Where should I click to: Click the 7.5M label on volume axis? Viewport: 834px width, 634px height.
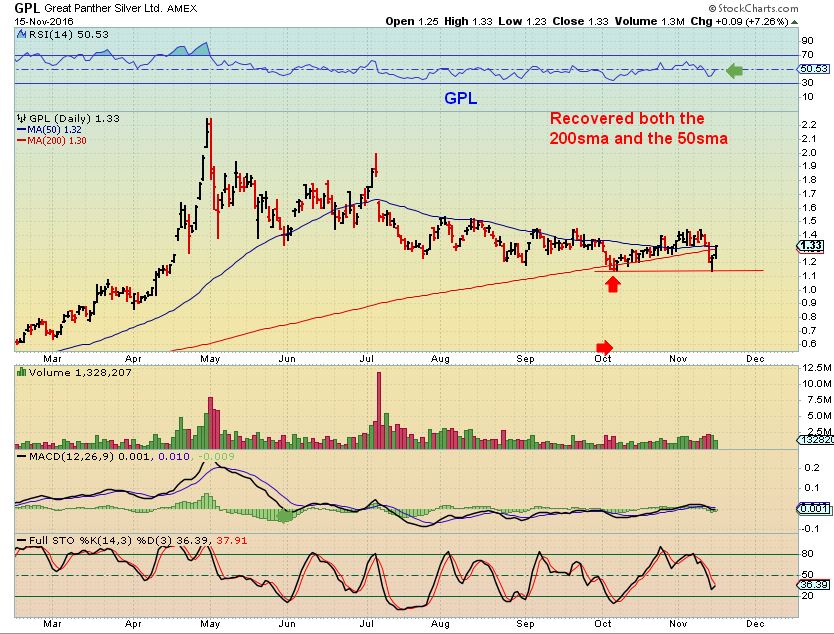819,399
